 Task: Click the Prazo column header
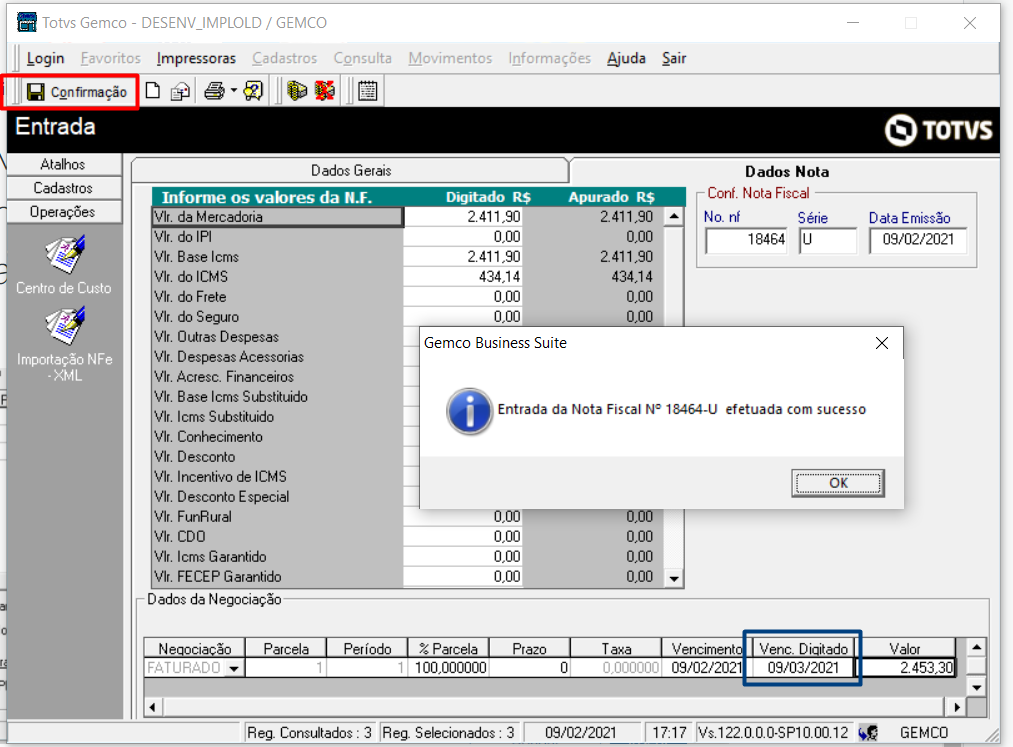pyautogui.click(x=529, y=648)
